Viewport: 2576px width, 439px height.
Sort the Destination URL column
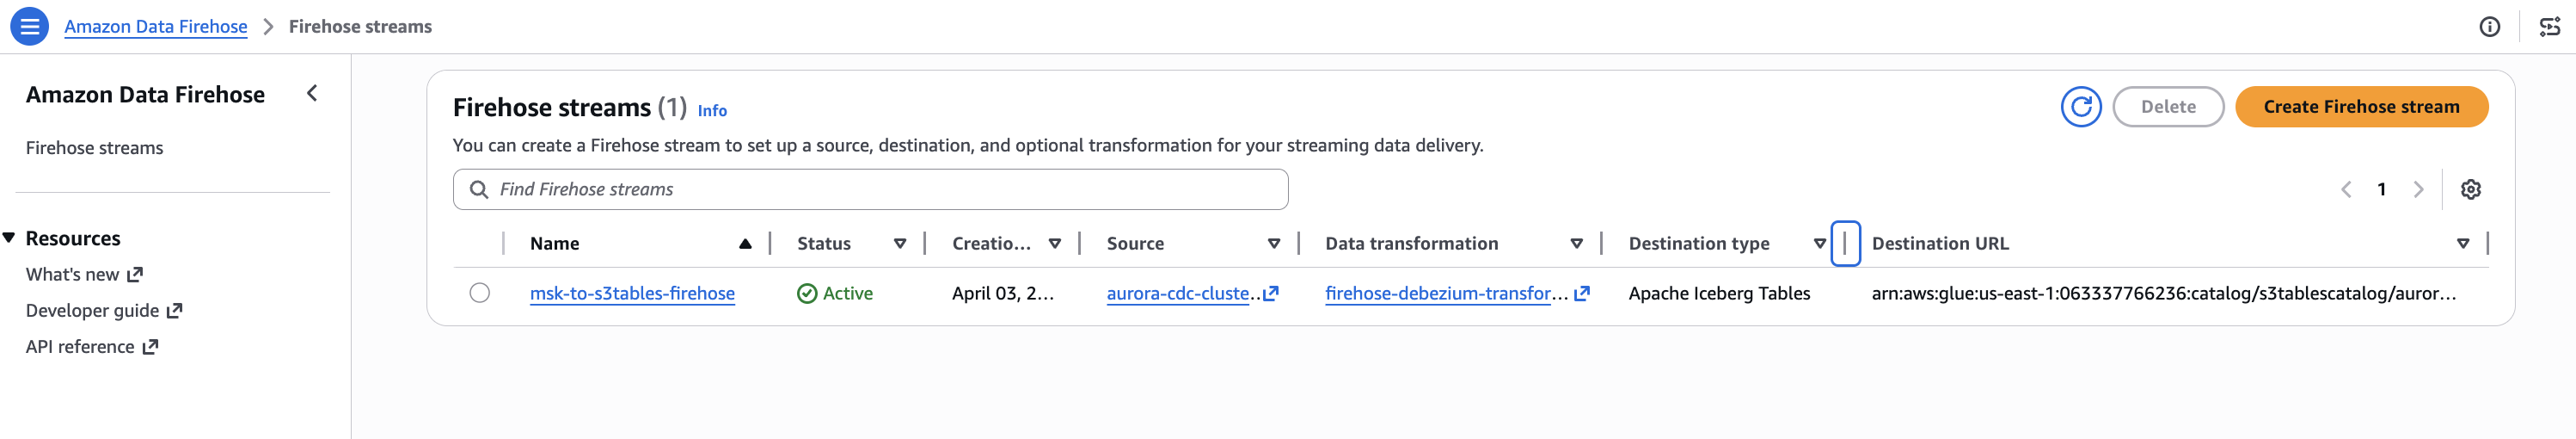(x=2463, y=244)
